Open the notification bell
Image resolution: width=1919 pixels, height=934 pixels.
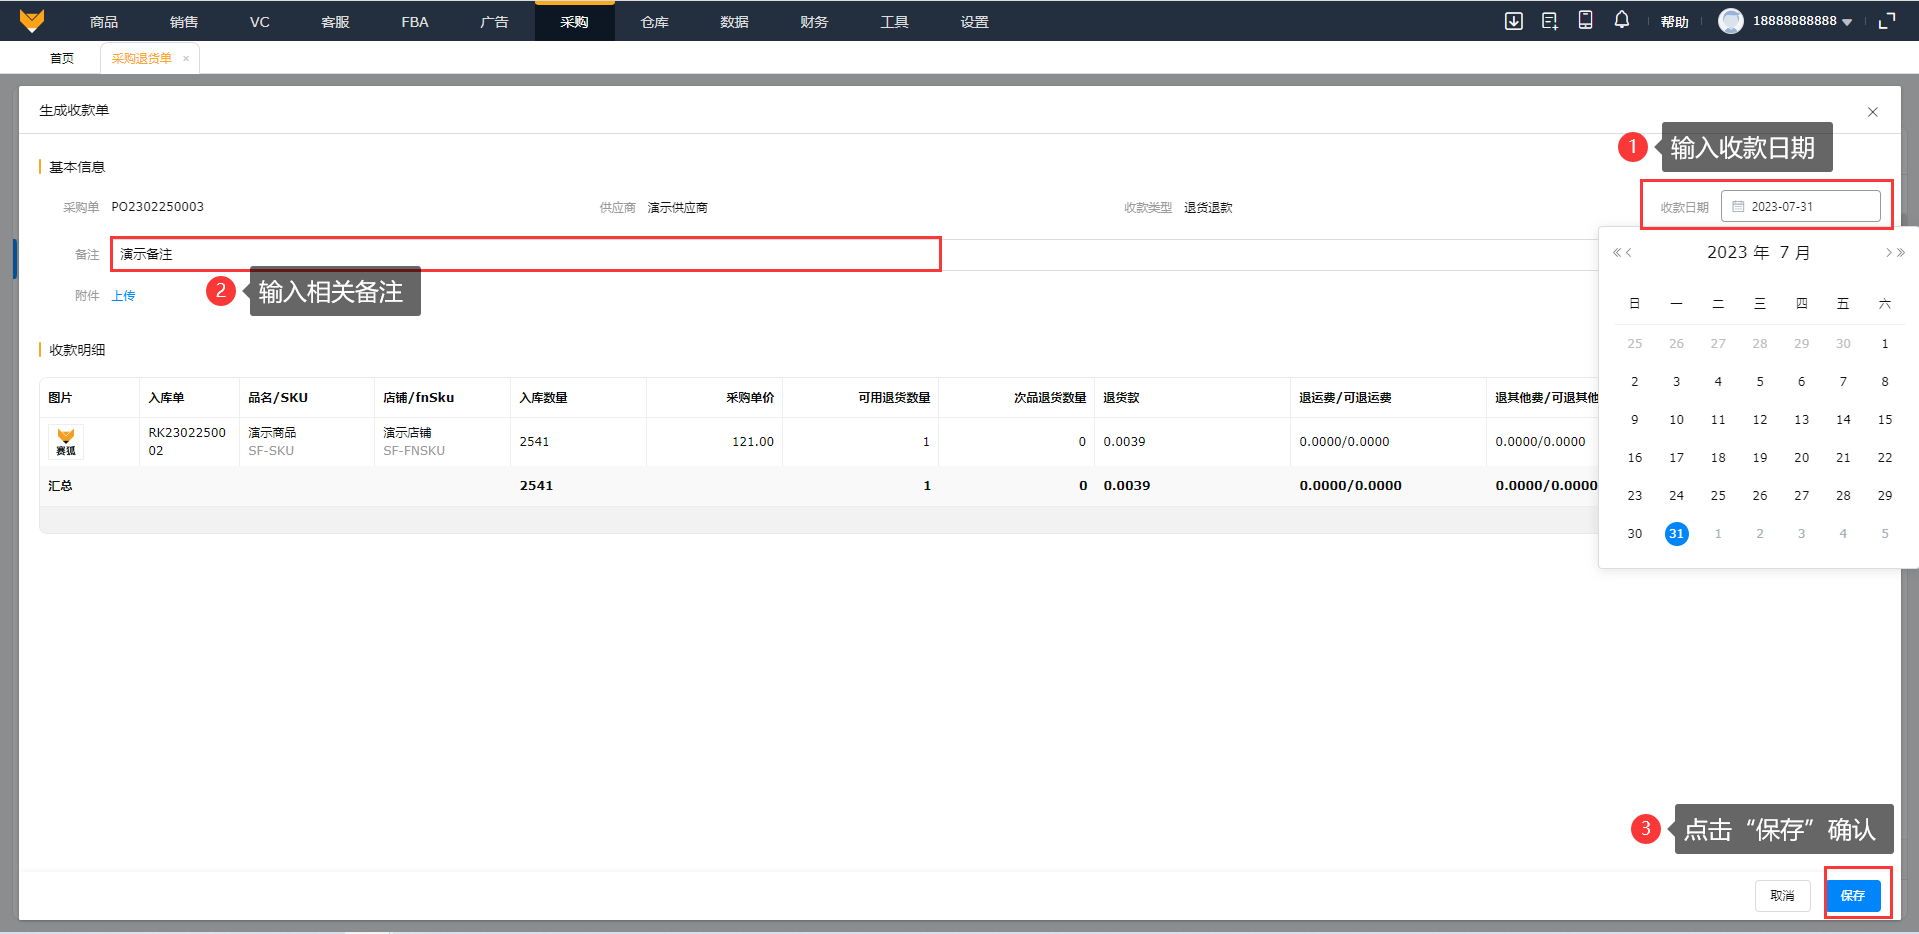tap(1621, 20)
